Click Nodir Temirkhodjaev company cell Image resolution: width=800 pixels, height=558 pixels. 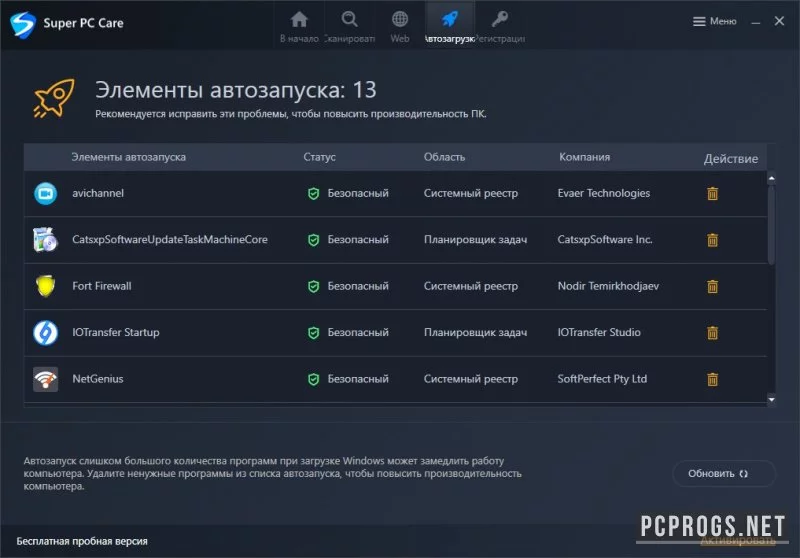coord(608,286)
